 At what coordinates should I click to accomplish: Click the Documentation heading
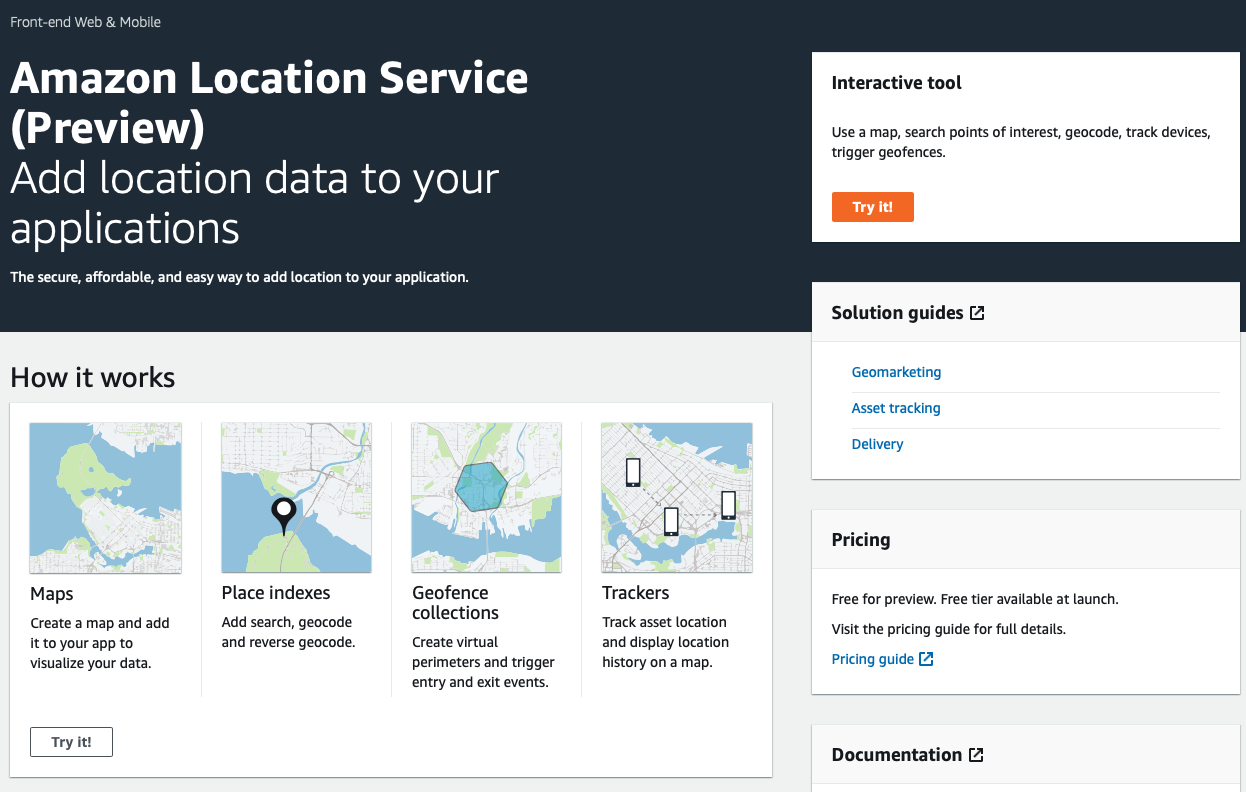897,755
